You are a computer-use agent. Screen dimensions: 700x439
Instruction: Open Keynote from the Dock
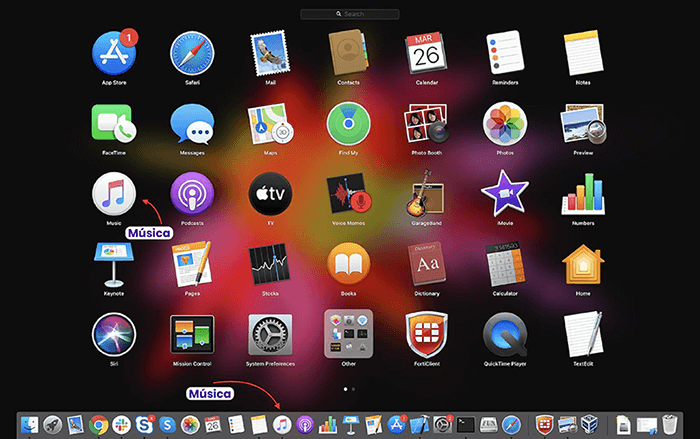350,425
